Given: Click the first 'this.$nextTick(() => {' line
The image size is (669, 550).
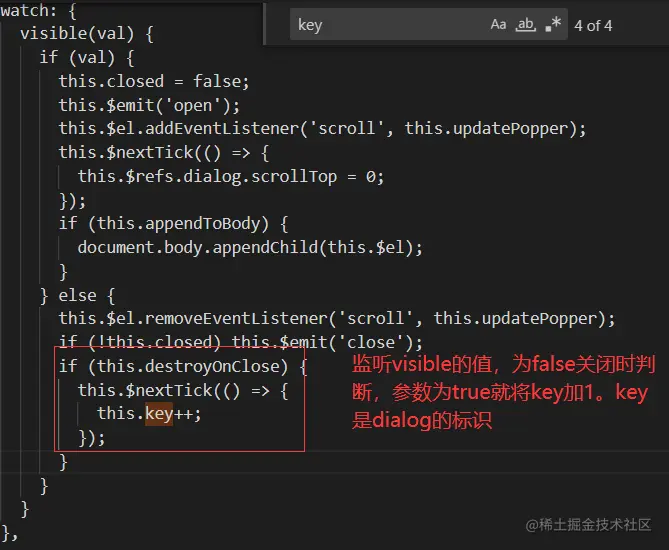Looking at the screenshot, I should tap(164, 152).
